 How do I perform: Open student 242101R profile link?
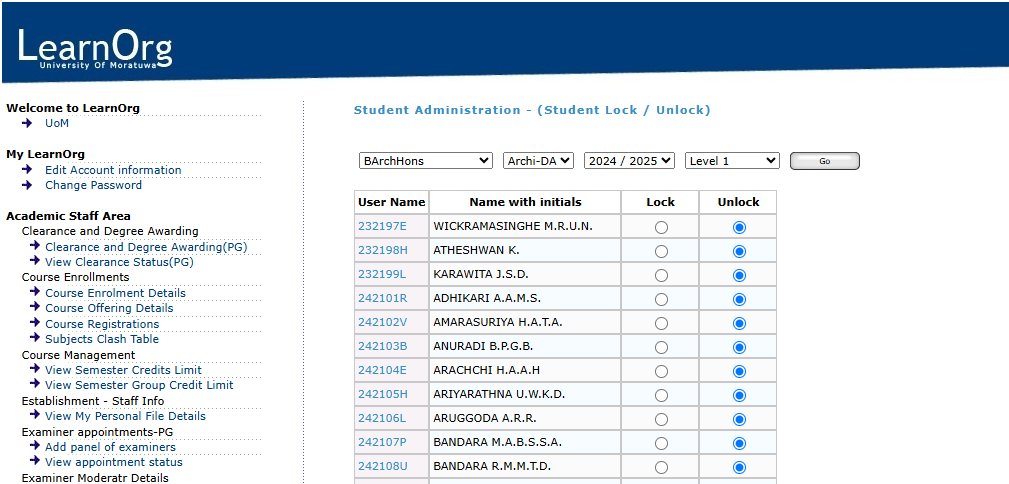pyautogui.click(x=382, y=298)
